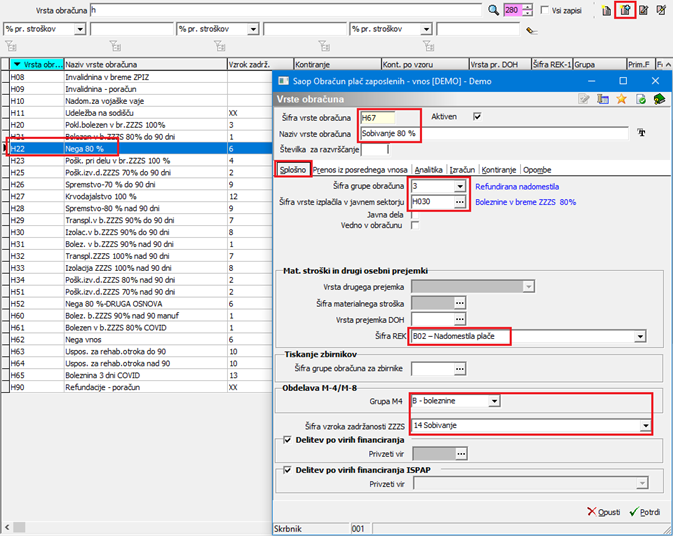Open the Šifra REK dropdown
This screenshot has height=536, width=673.
[x=640, y=336]
